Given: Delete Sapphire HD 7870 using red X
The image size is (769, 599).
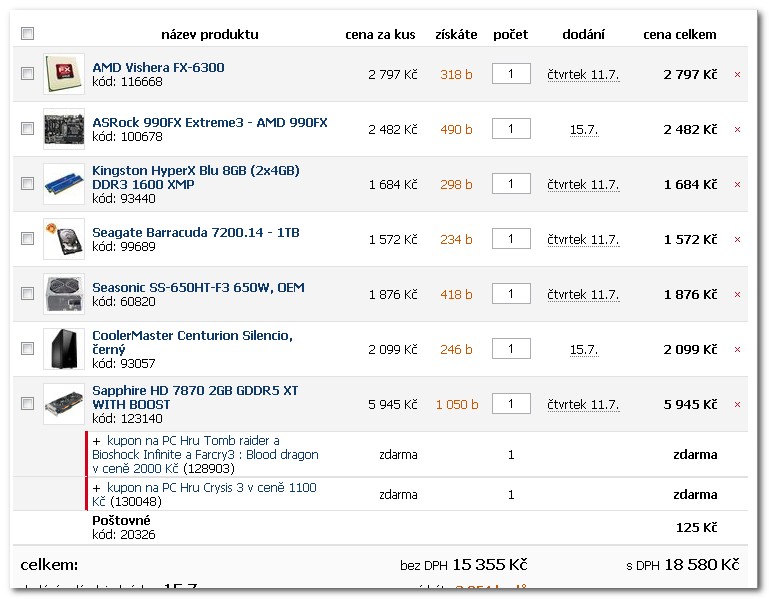Looking at the screenshot, I should [737, 405].
